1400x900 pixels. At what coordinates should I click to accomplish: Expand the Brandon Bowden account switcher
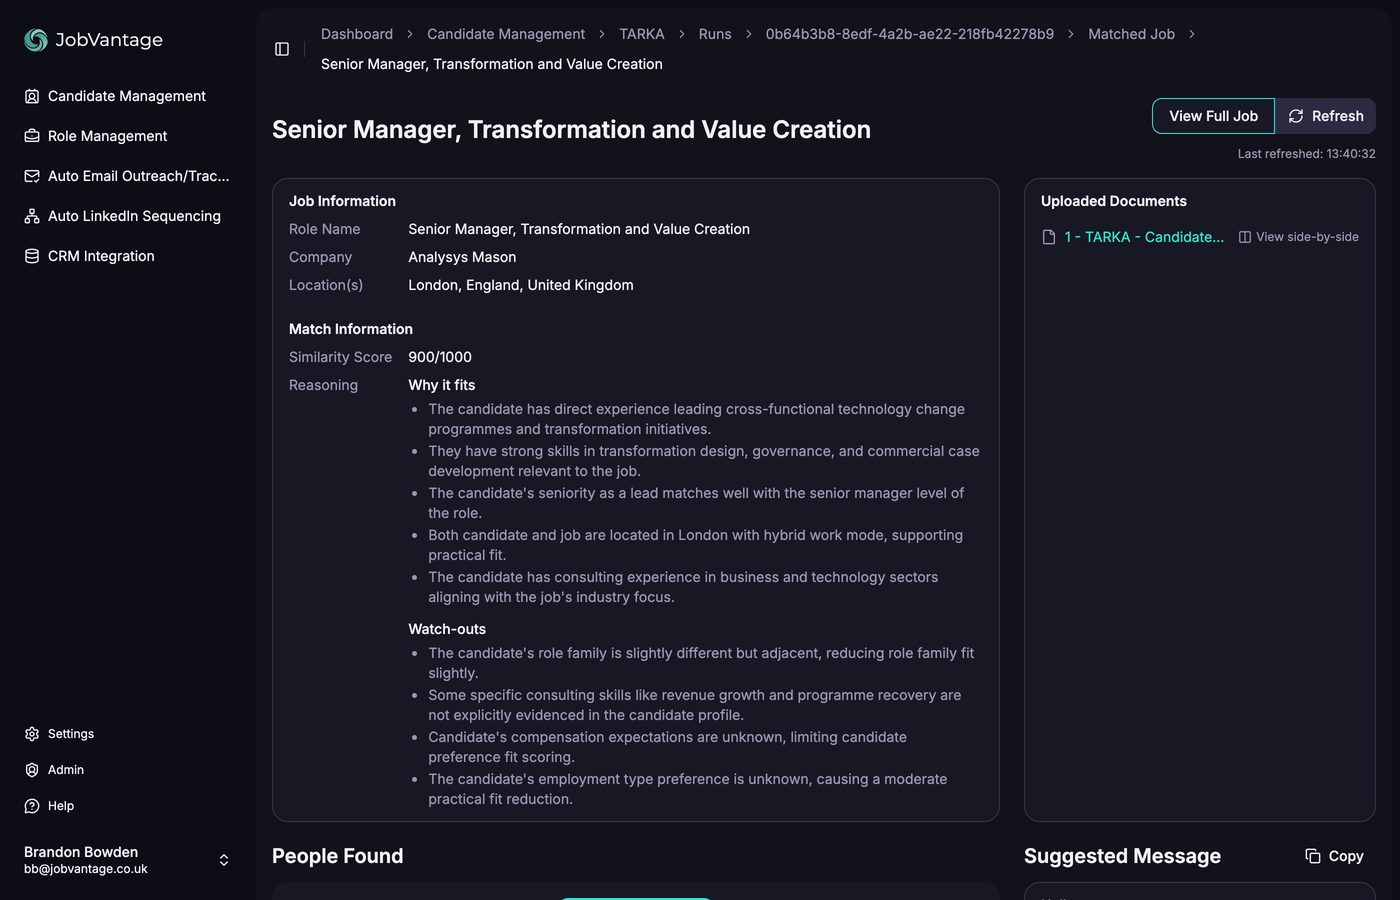pos(224,860)
